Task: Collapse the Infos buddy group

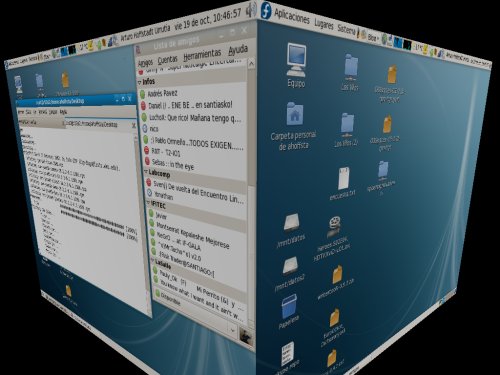Action: pos(140,82)
